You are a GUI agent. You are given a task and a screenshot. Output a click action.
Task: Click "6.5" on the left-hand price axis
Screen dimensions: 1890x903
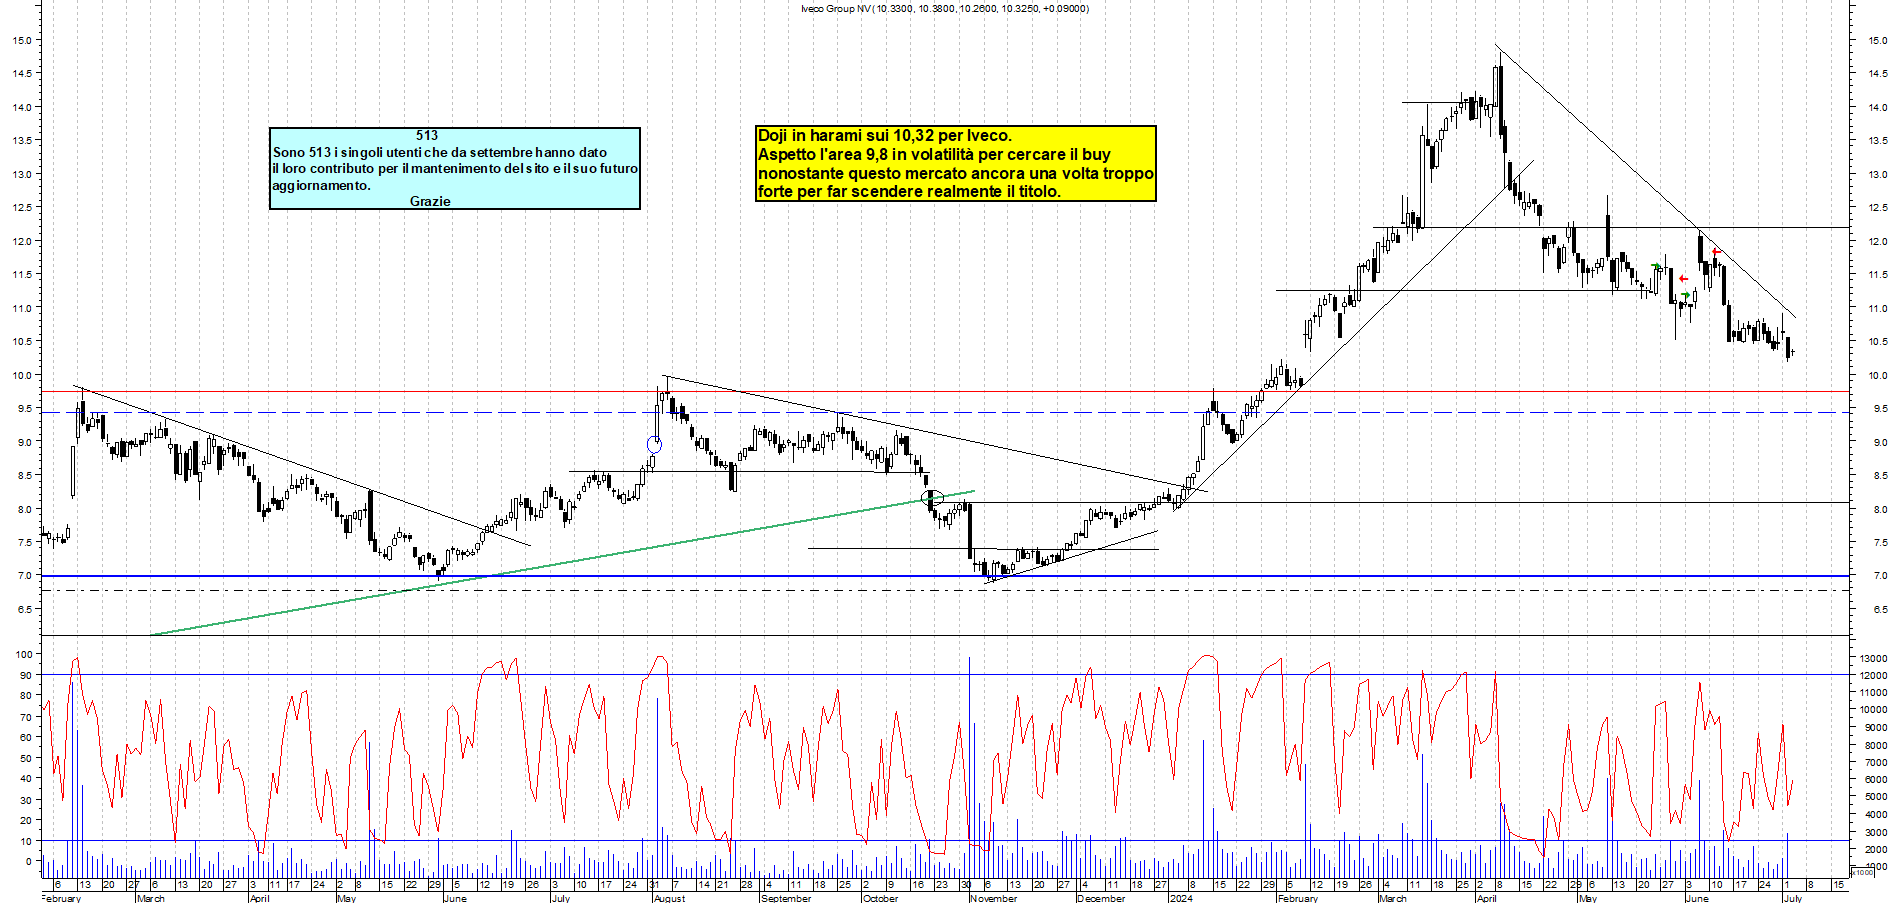[x=23, y=609]
